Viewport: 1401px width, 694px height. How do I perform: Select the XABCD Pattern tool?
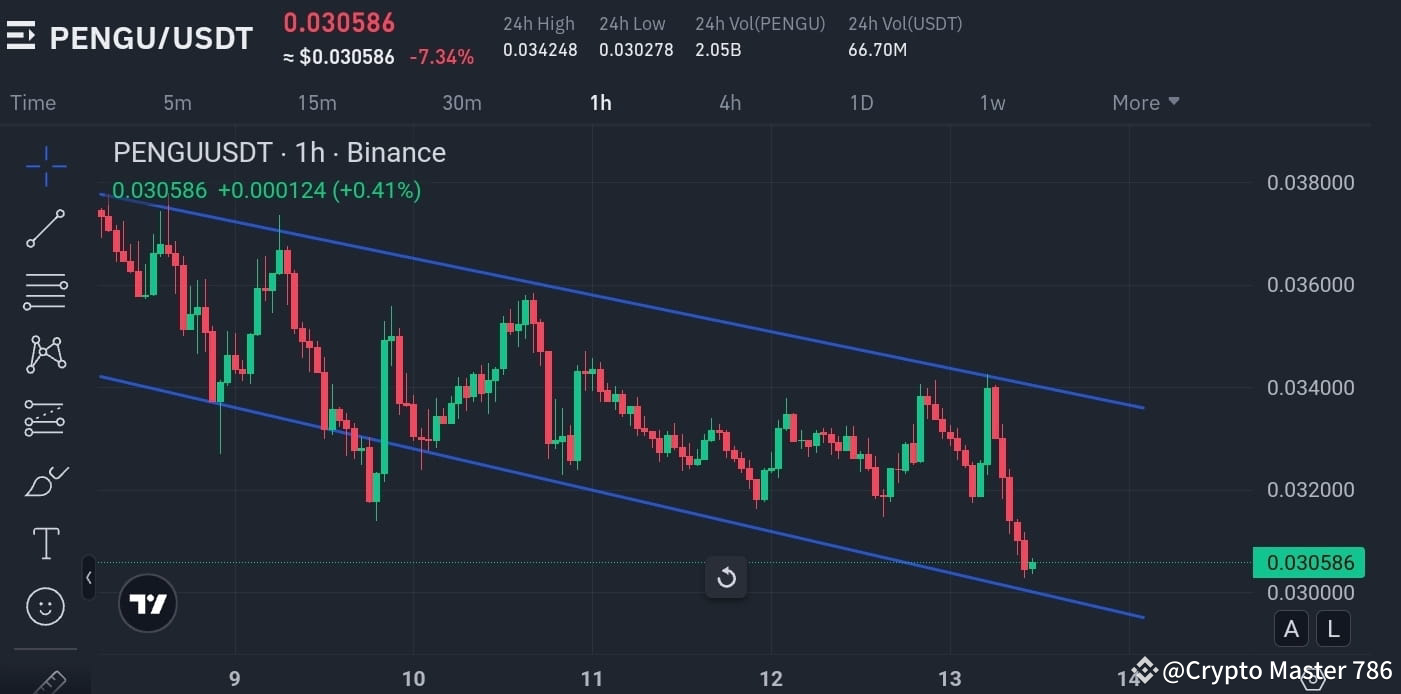coord(45,354)
